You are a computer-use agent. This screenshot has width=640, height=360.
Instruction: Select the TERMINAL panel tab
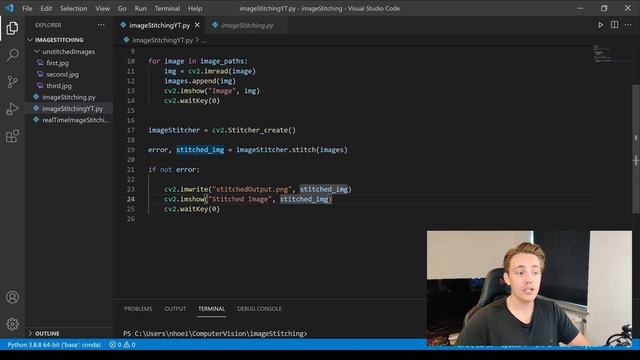(211, 309)
